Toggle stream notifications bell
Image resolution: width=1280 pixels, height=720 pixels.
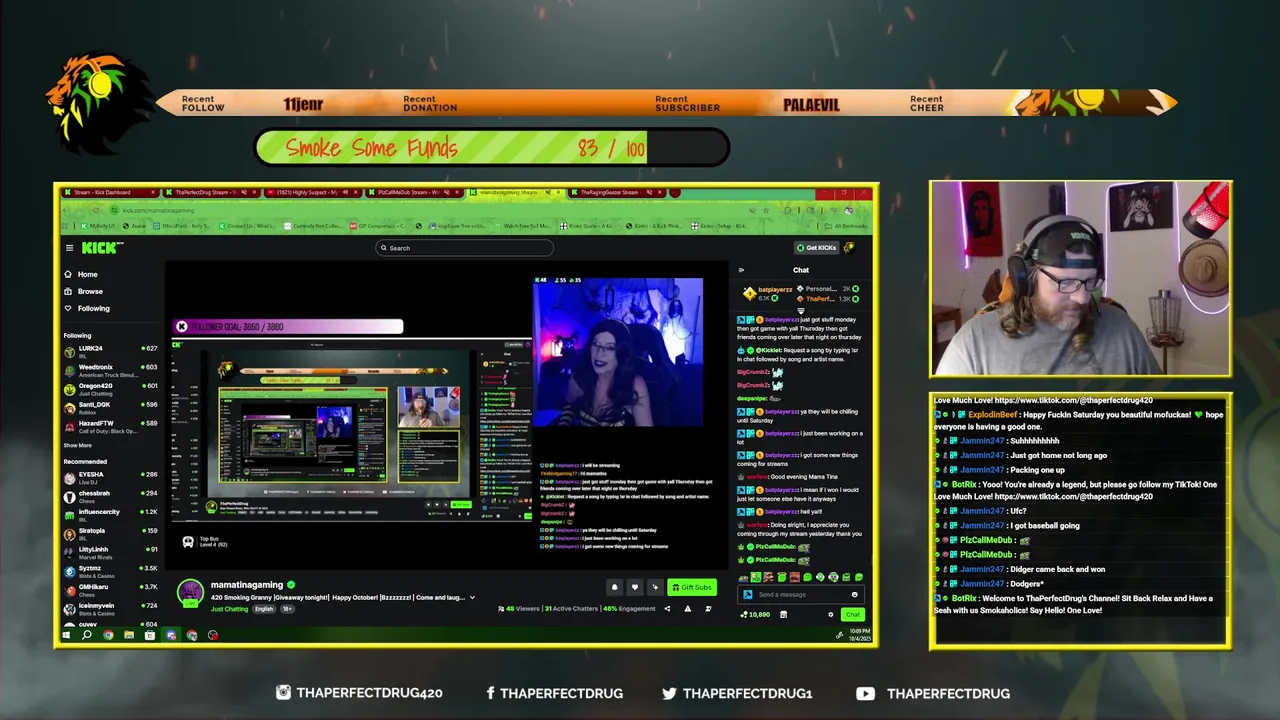point(614,587)
